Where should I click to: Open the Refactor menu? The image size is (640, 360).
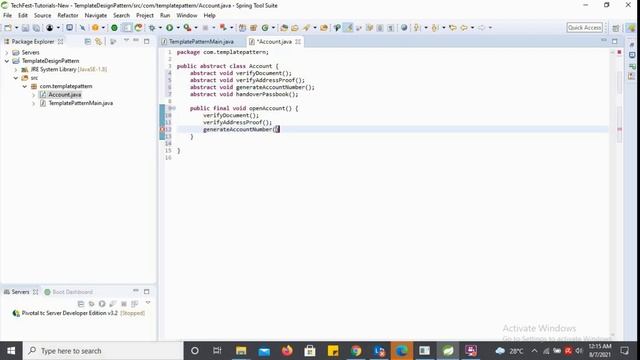(x=68, y=16)
